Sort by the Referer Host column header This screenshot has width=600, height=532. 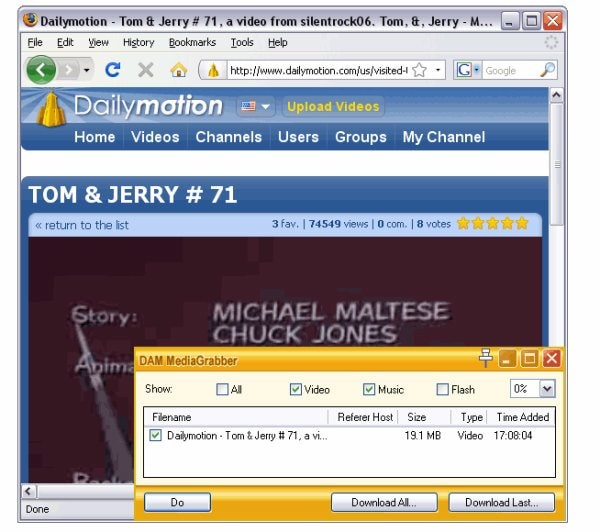(x=363, y=417)
